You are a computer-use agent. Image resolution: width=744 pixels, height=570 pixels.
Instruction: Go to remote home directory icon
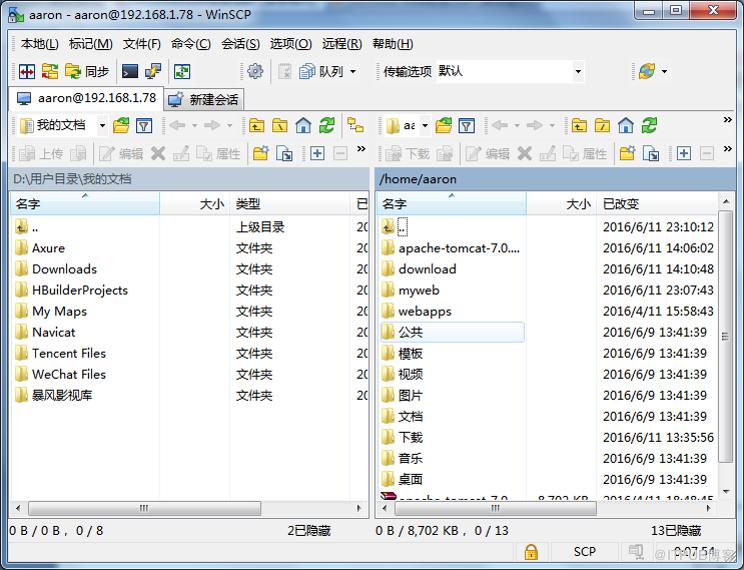coord(625,126)
